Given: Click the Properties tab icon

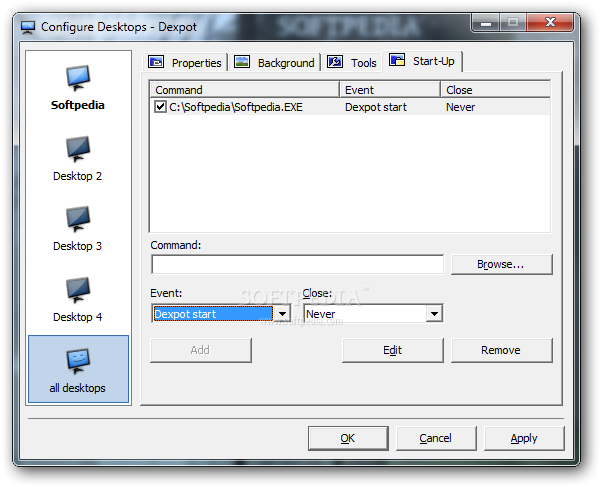Looking at the screenshot, I should coord(156,62).
